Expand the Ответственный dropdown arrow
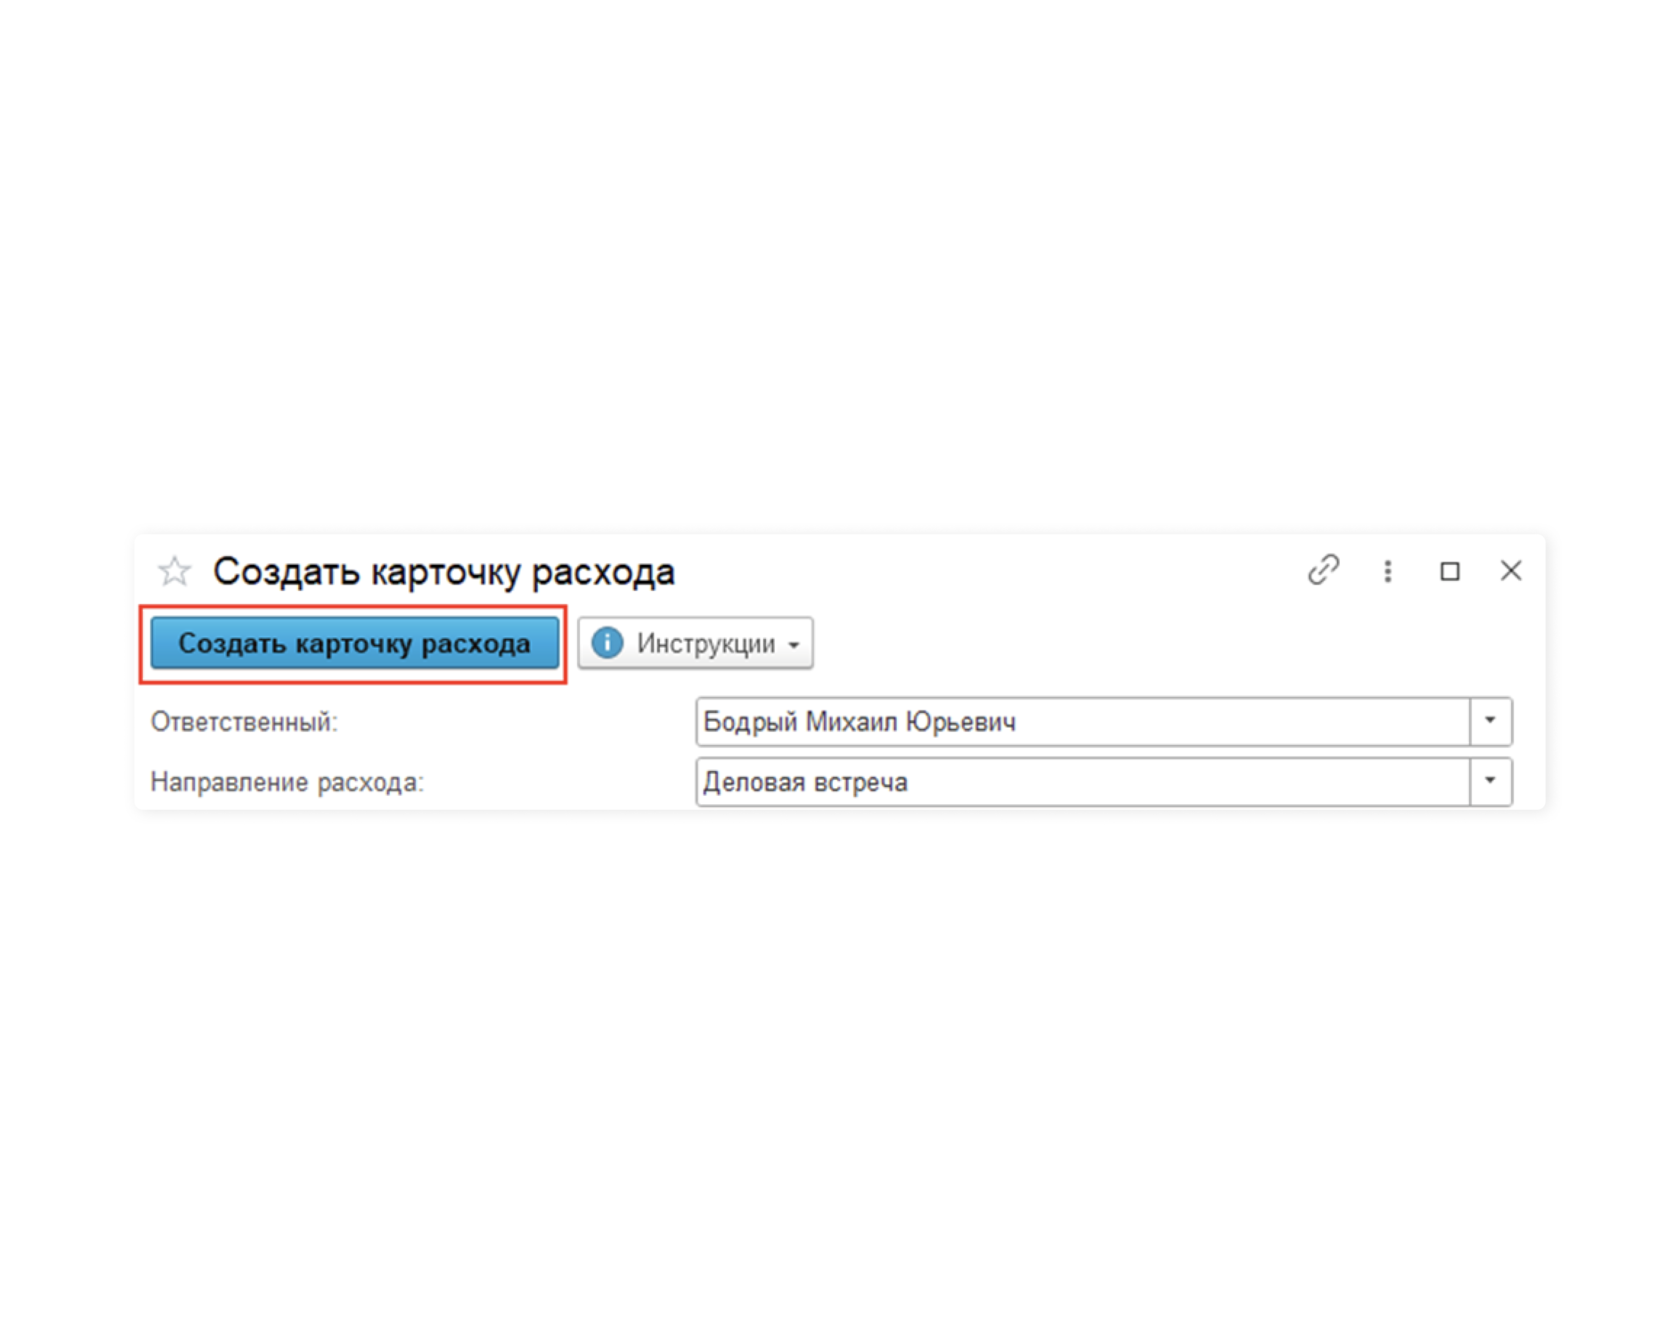Screen dimensions: 1680x1344 [1490, 721]
